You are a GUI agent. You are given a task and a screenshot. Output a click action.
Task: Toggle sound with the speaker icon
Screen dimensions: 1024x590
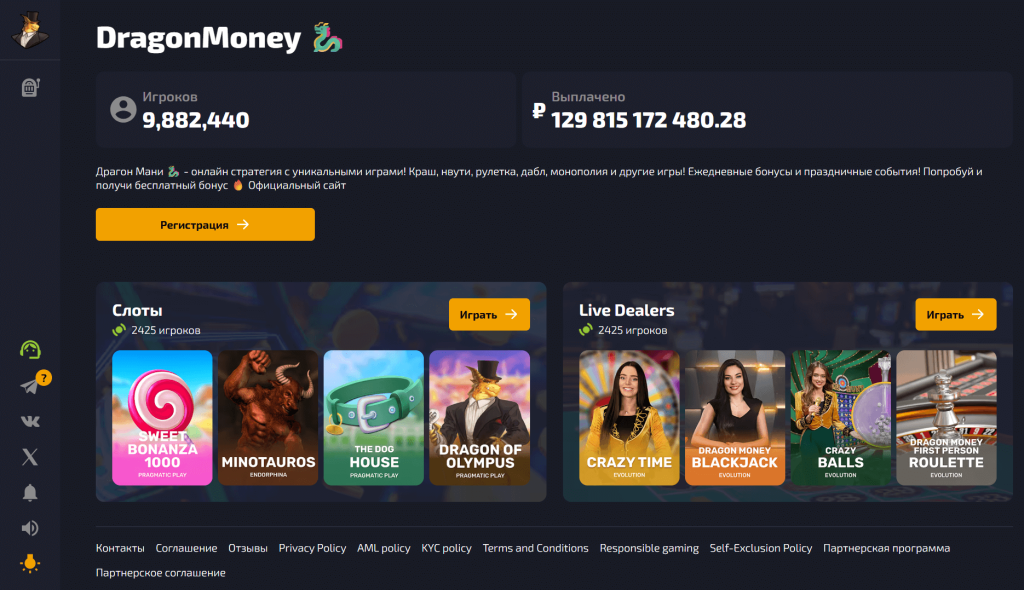point(30,528)
